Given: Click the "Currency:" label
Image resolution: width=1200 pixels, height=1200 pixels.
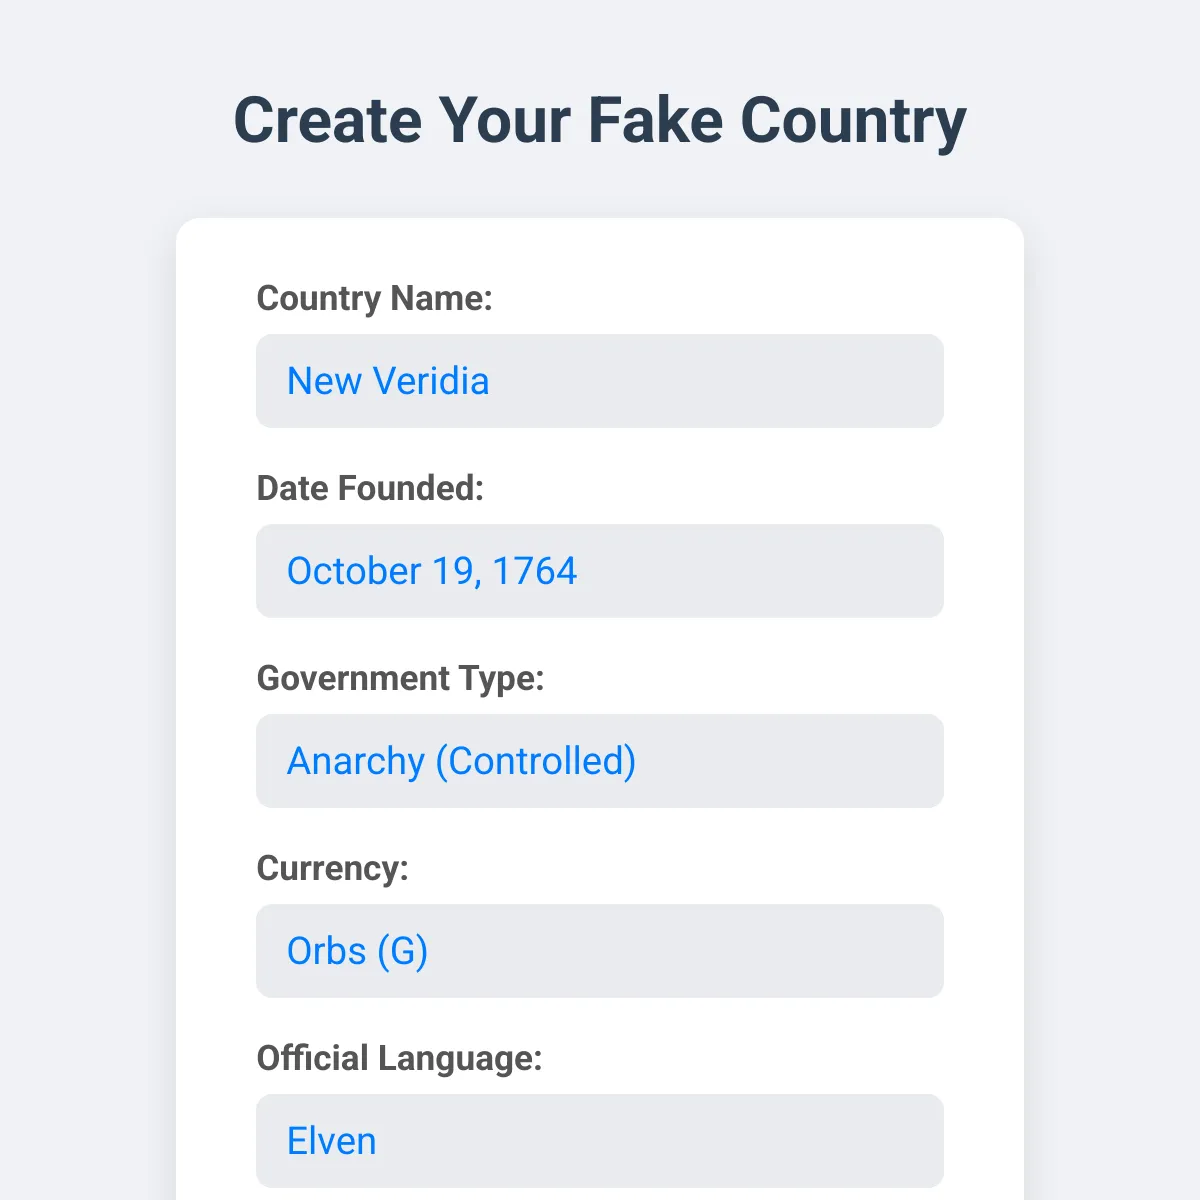Looking at the screenshot, I should click(332, 868).
